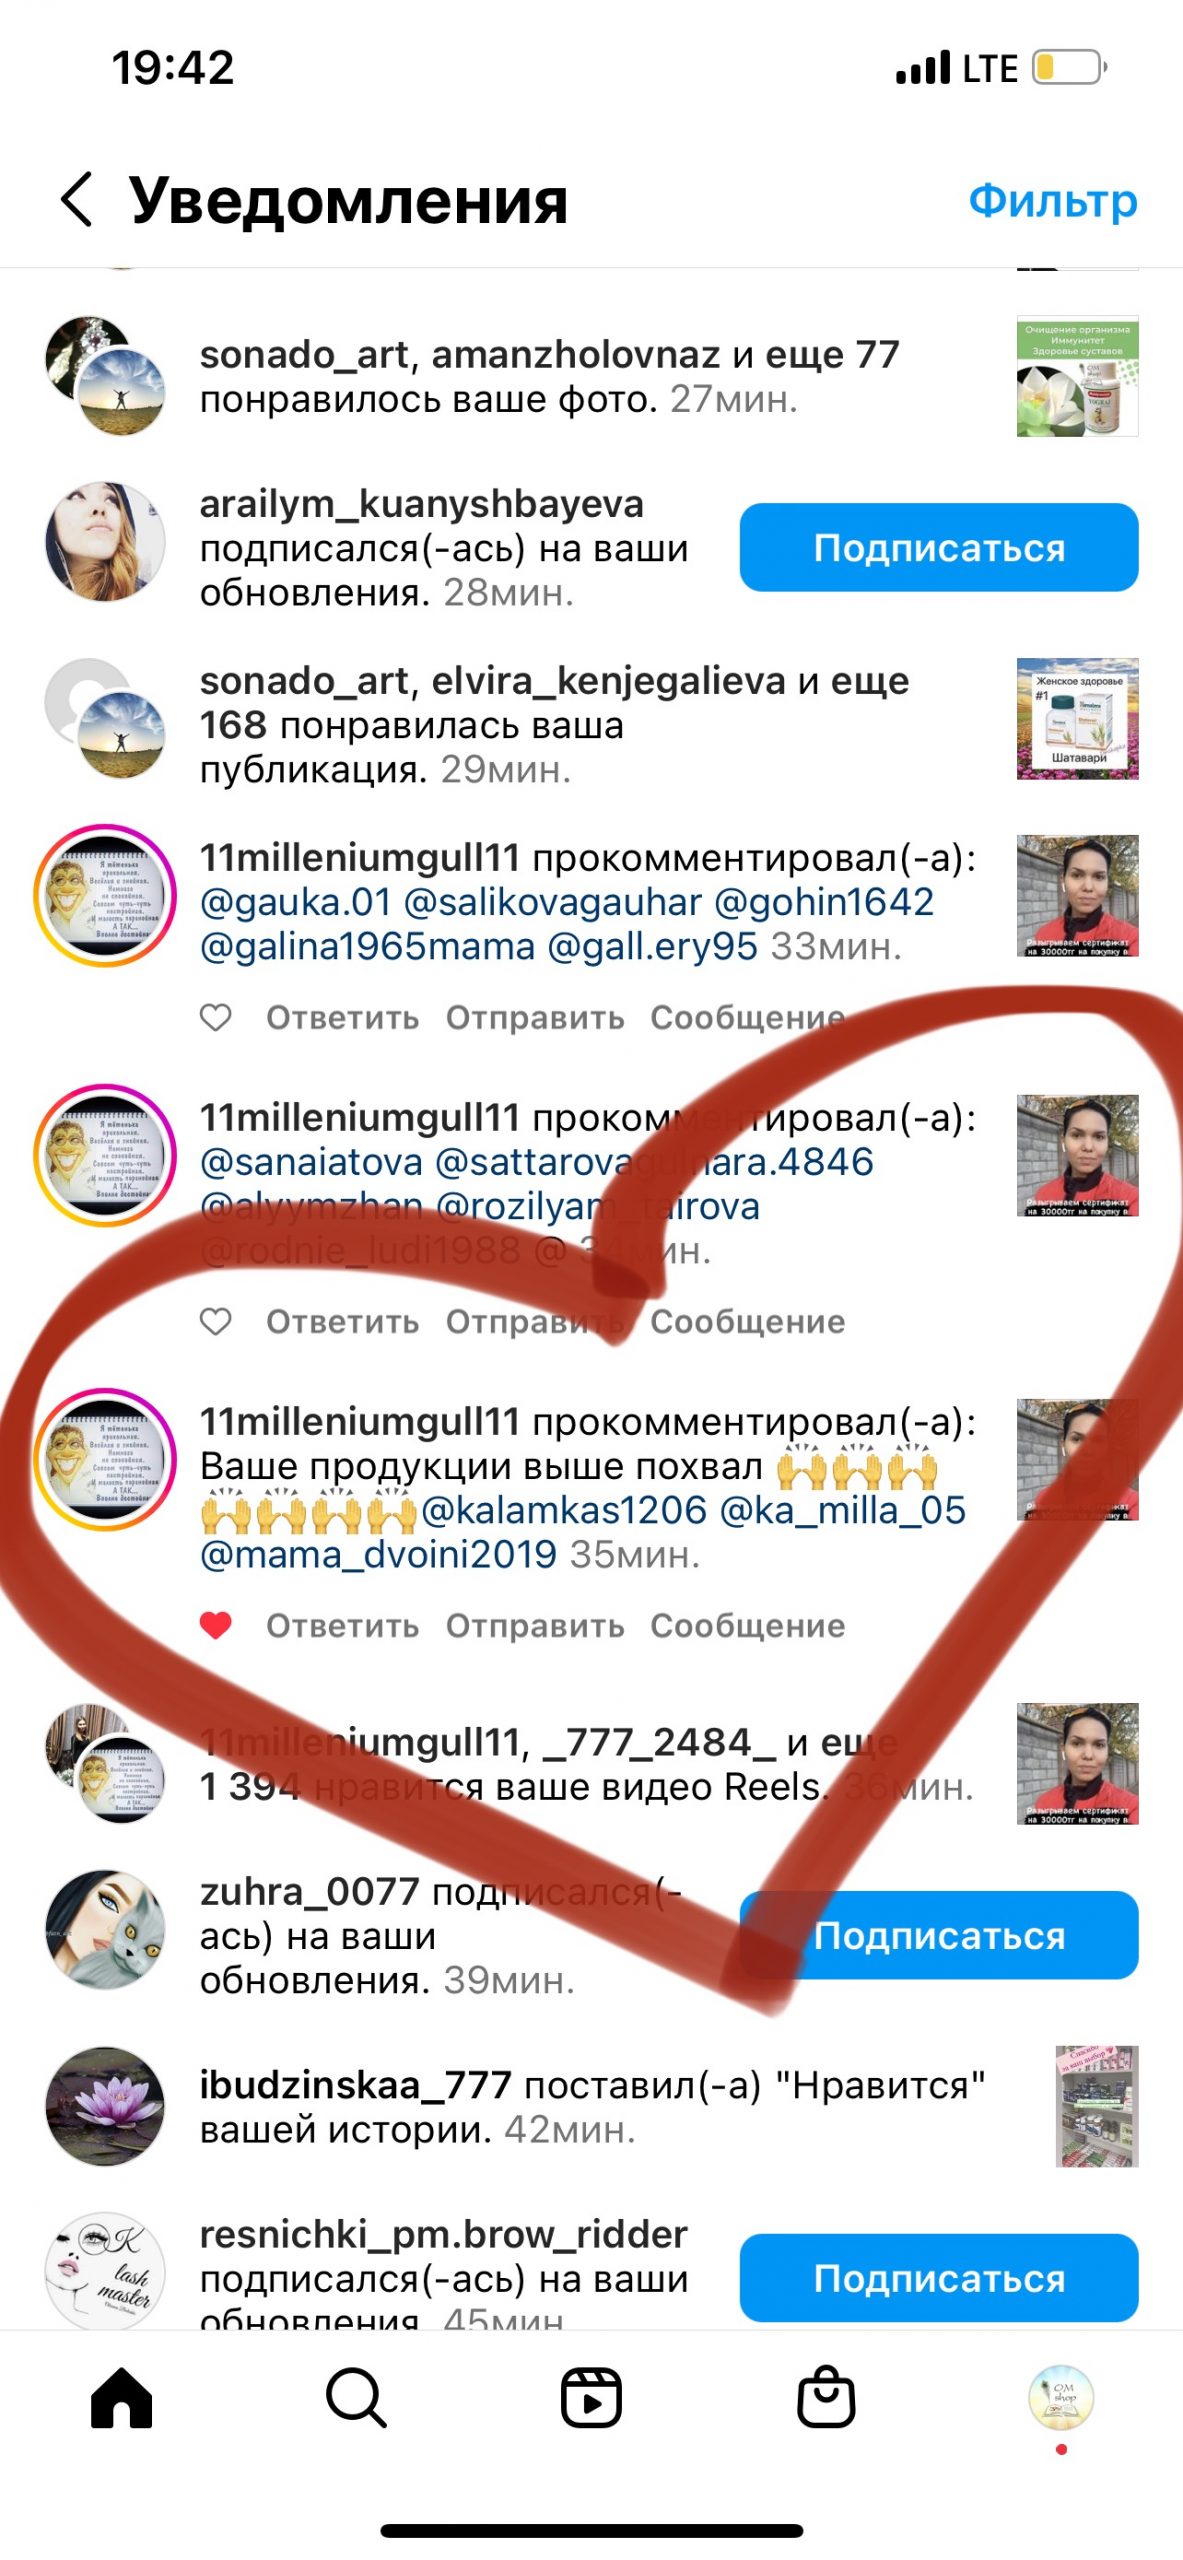Screen dimensions: 1183x2560
Task: Tap Сообщение under the 35мин comment
Action: pos(748,1625)
